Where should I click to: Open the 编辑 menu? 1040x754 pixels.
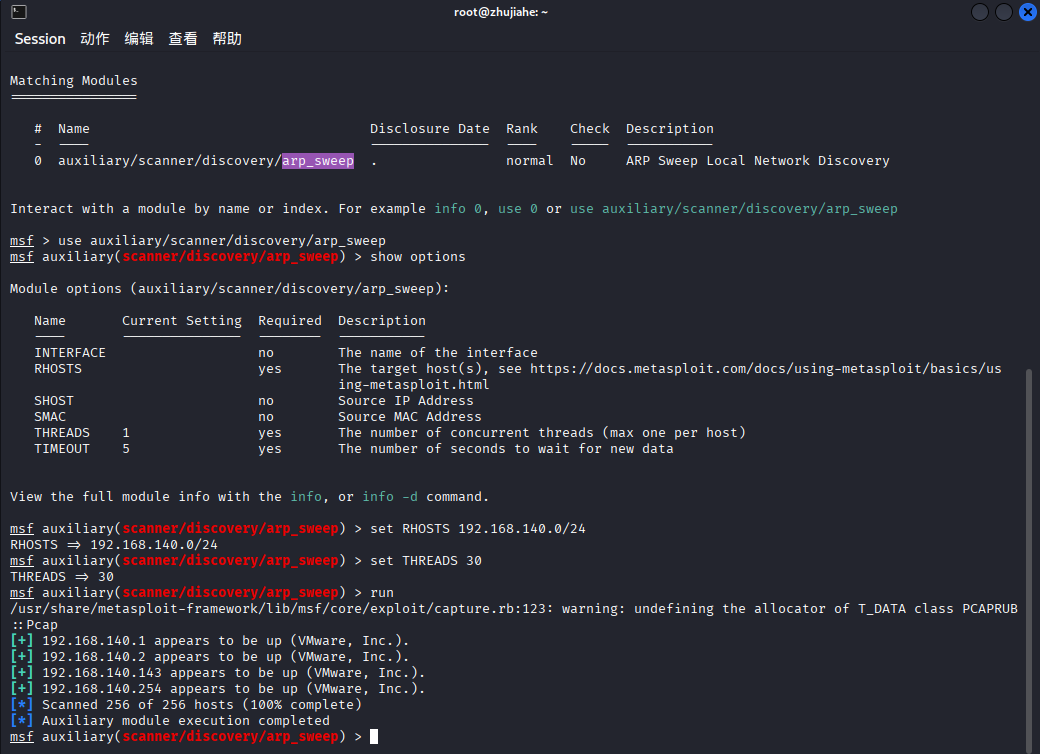(x=139, y=39)
